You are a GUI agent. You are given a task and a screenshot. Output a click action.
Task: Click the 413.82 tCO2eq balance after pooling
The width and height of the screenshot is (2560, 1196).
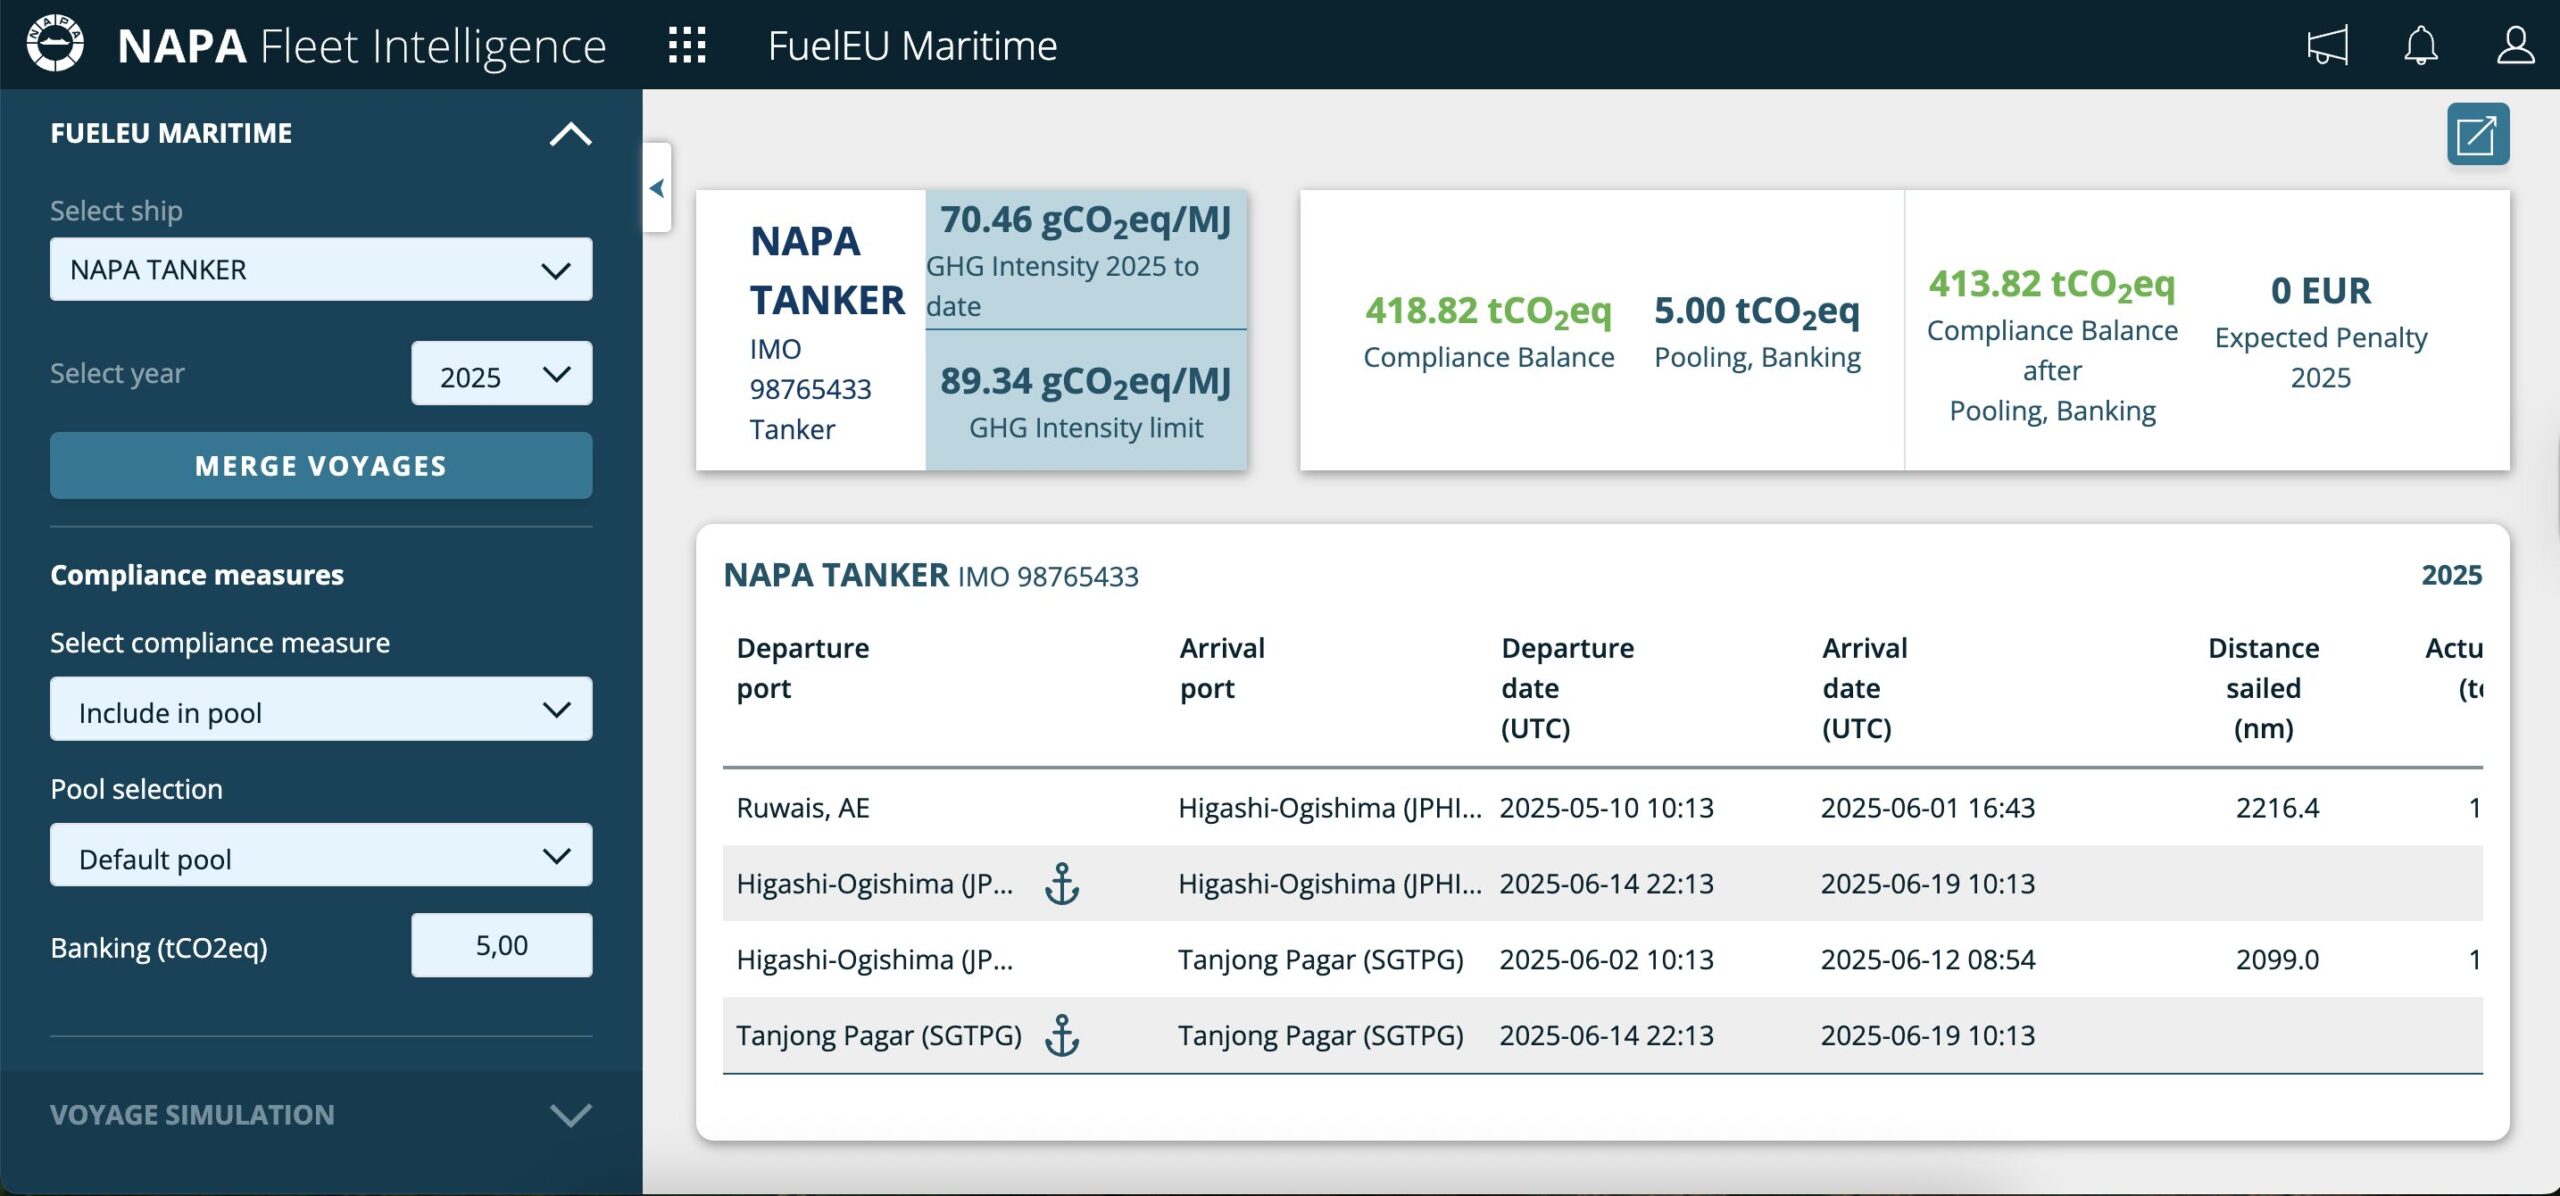click(x=2052, y=285)
